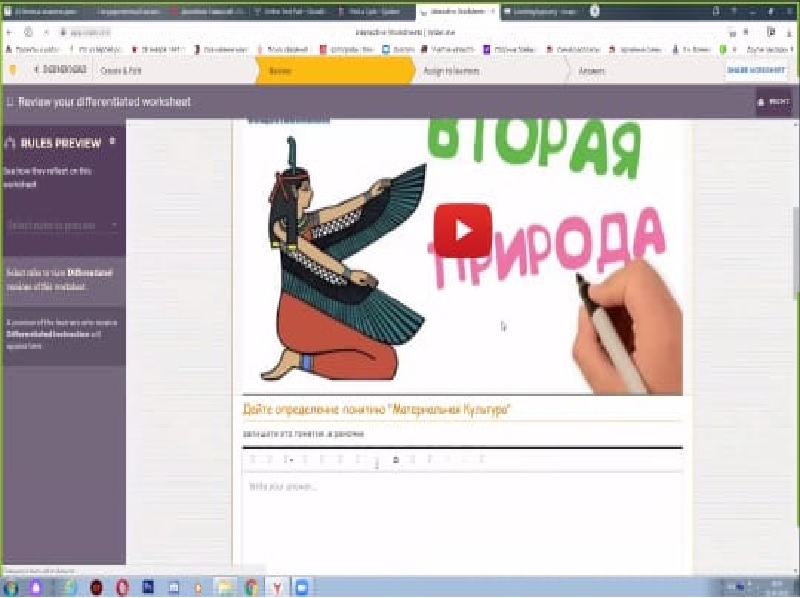Play the embedded YouTube video

point(463,230)
